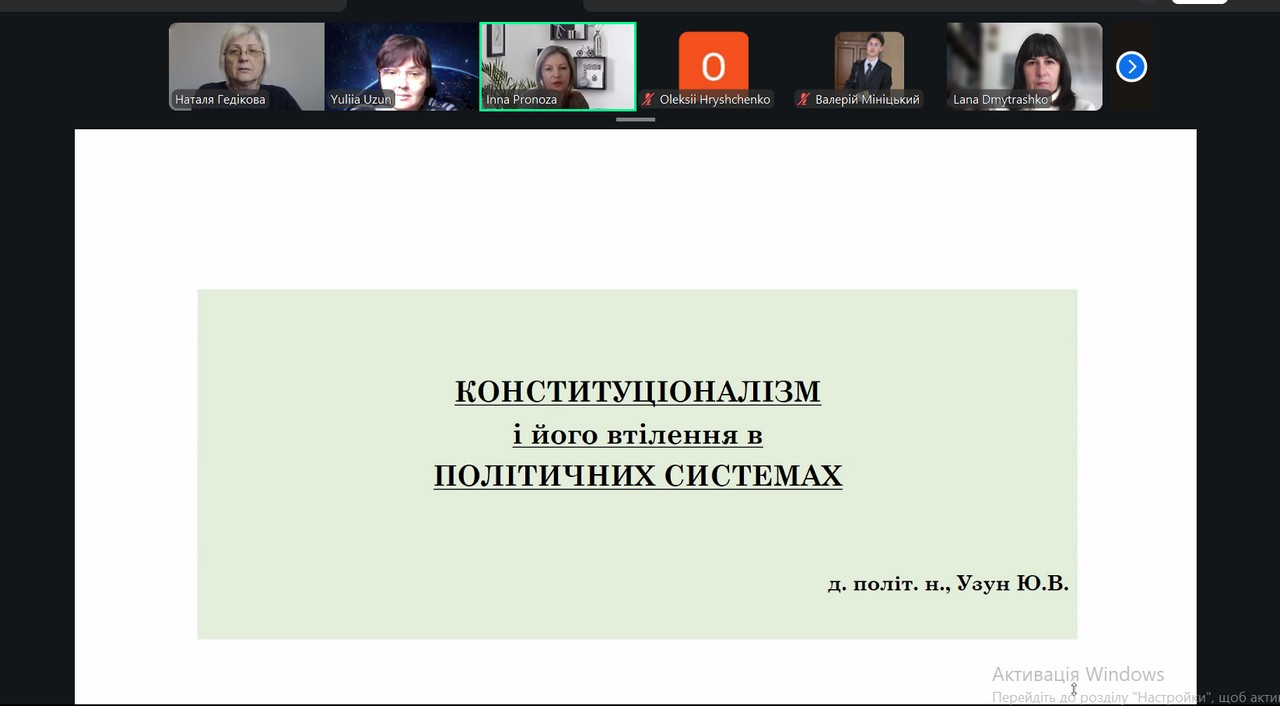Click the "Наталя Гедікова" name label
This screenshot has height=706, width=1280.
(x=220, y=100)
